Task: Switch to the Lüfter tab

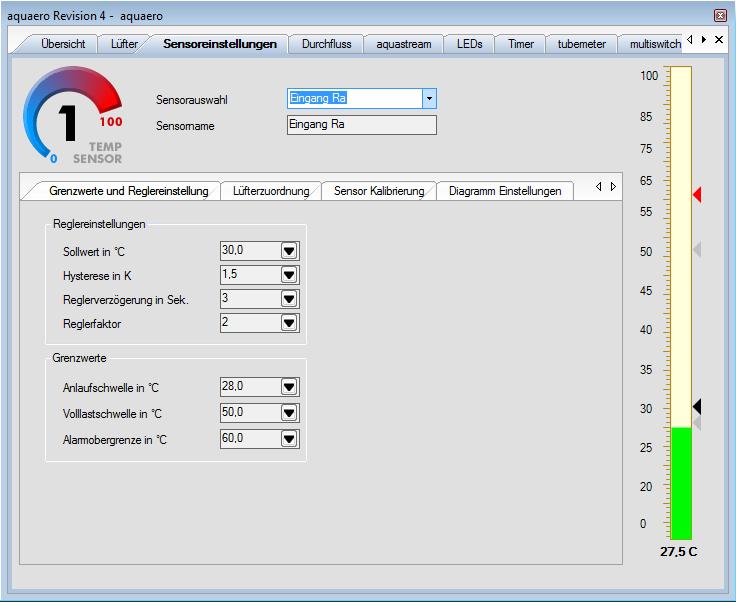Action: tap(117, 44)
